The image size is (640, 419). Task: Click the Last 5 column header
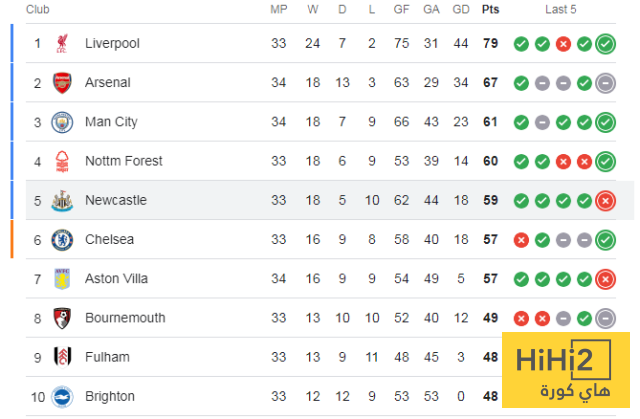[560, 10]
